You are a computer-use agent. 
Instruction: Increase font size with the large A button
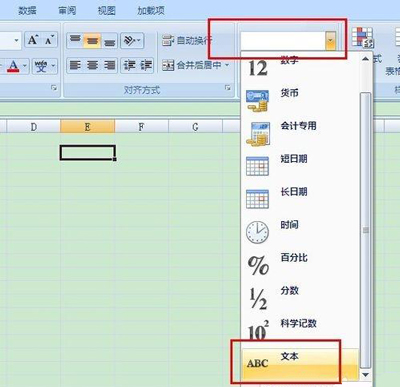[x=33, y=40]
